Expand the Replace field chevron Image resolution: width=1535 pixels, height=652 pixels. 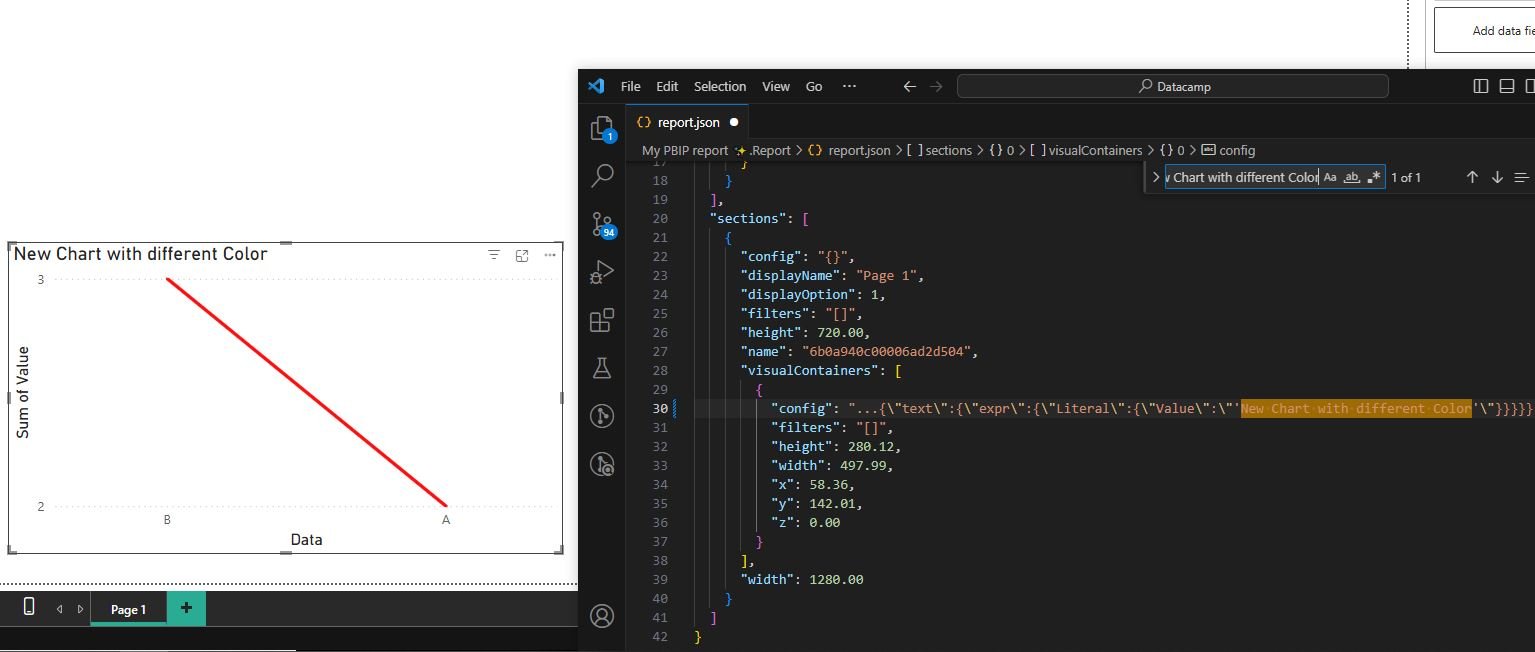tap(1155, 177)
